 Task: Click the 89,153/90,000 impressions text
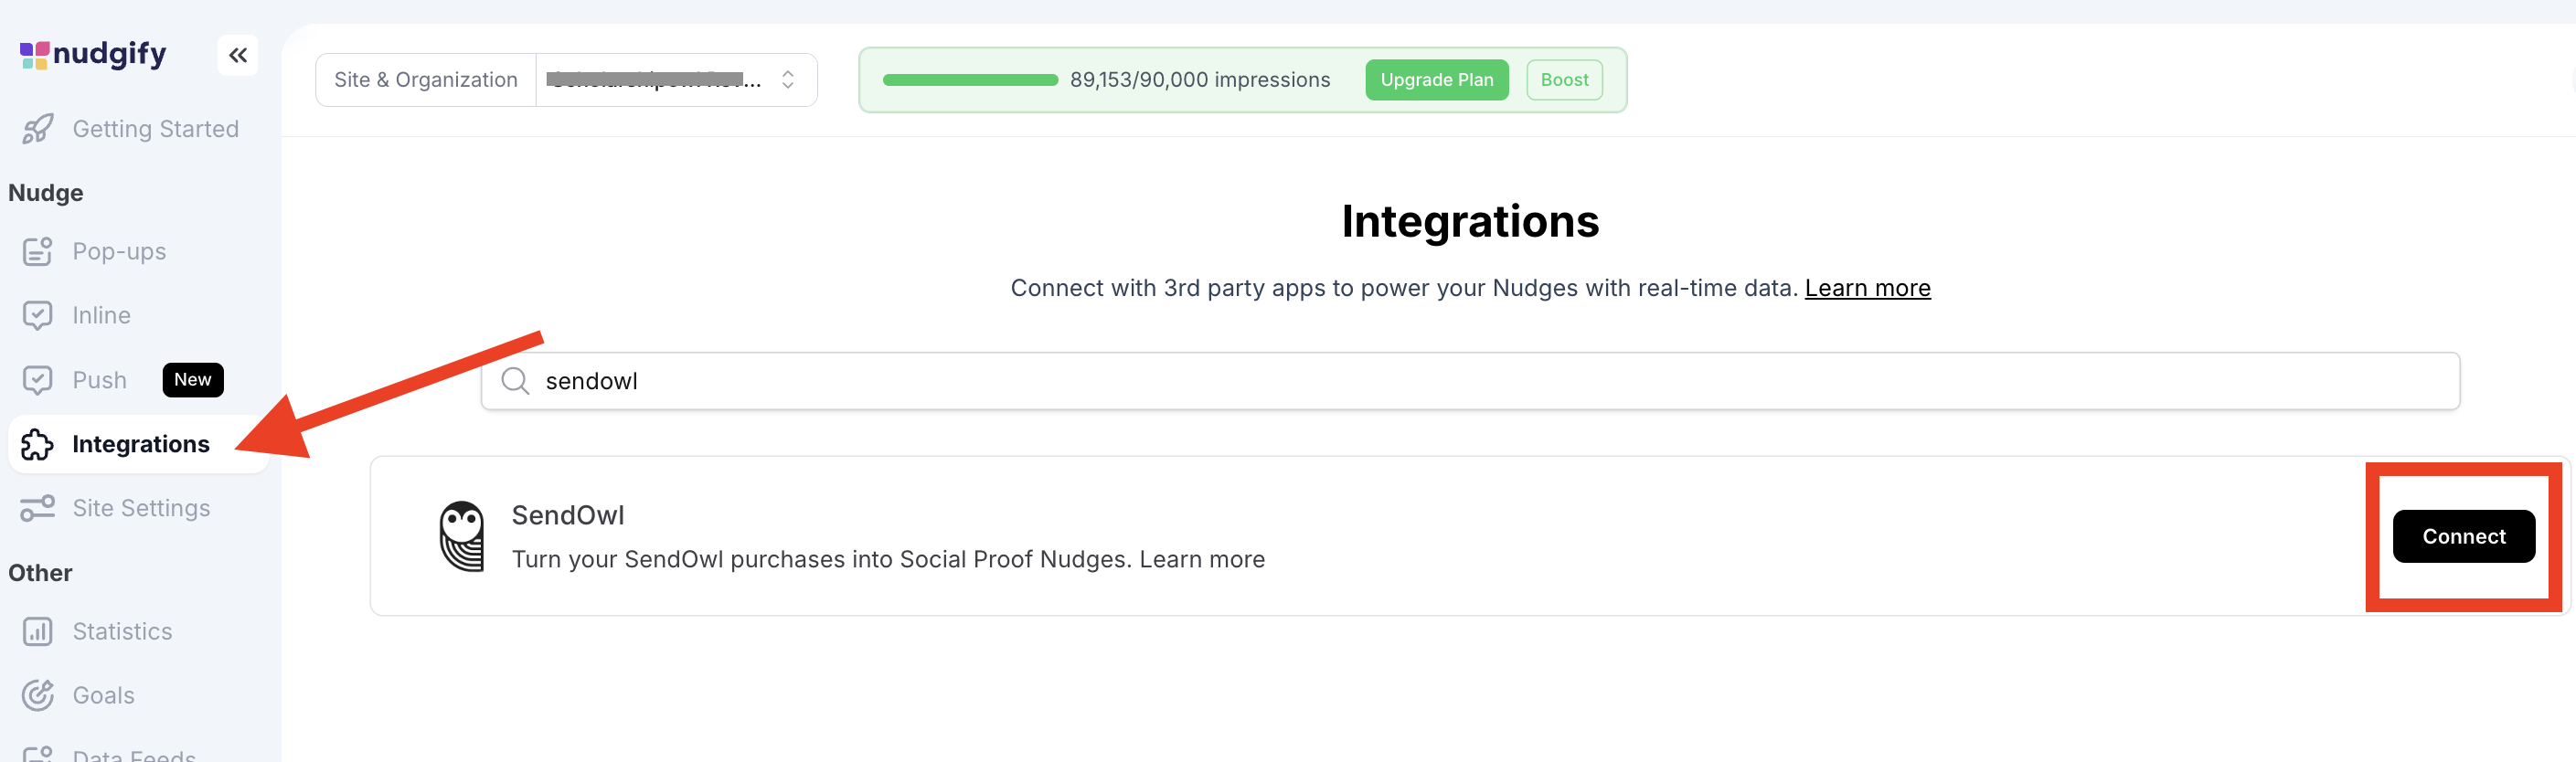point(1200,80)
